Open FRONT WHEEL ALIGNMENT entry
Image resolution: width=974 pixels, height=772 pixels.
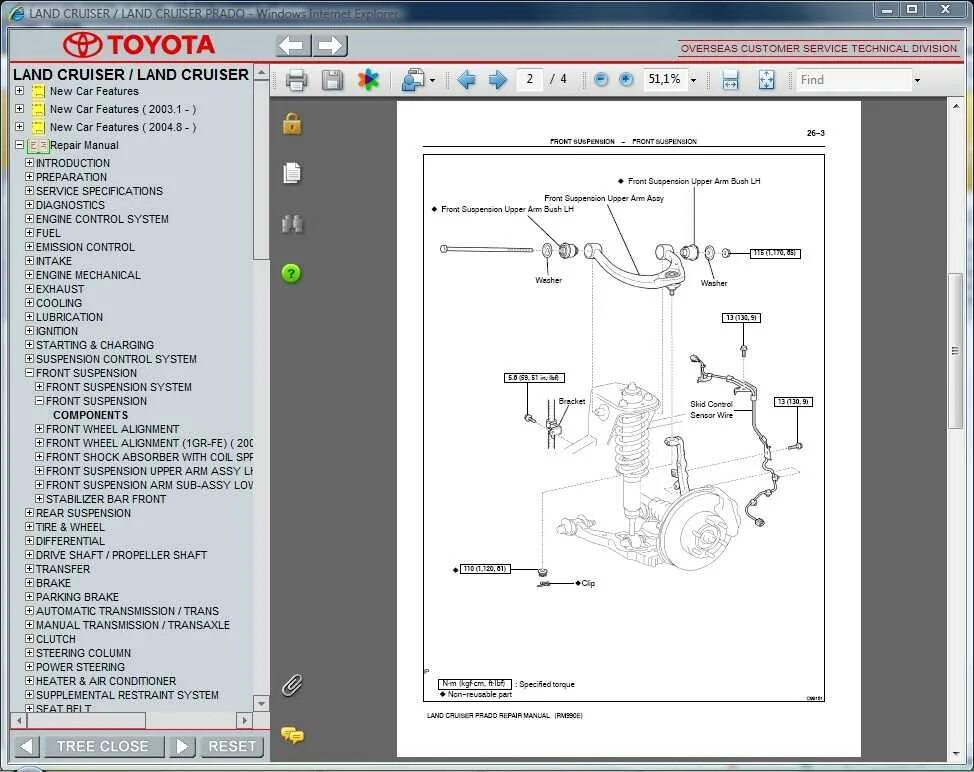tap(112, 429)
